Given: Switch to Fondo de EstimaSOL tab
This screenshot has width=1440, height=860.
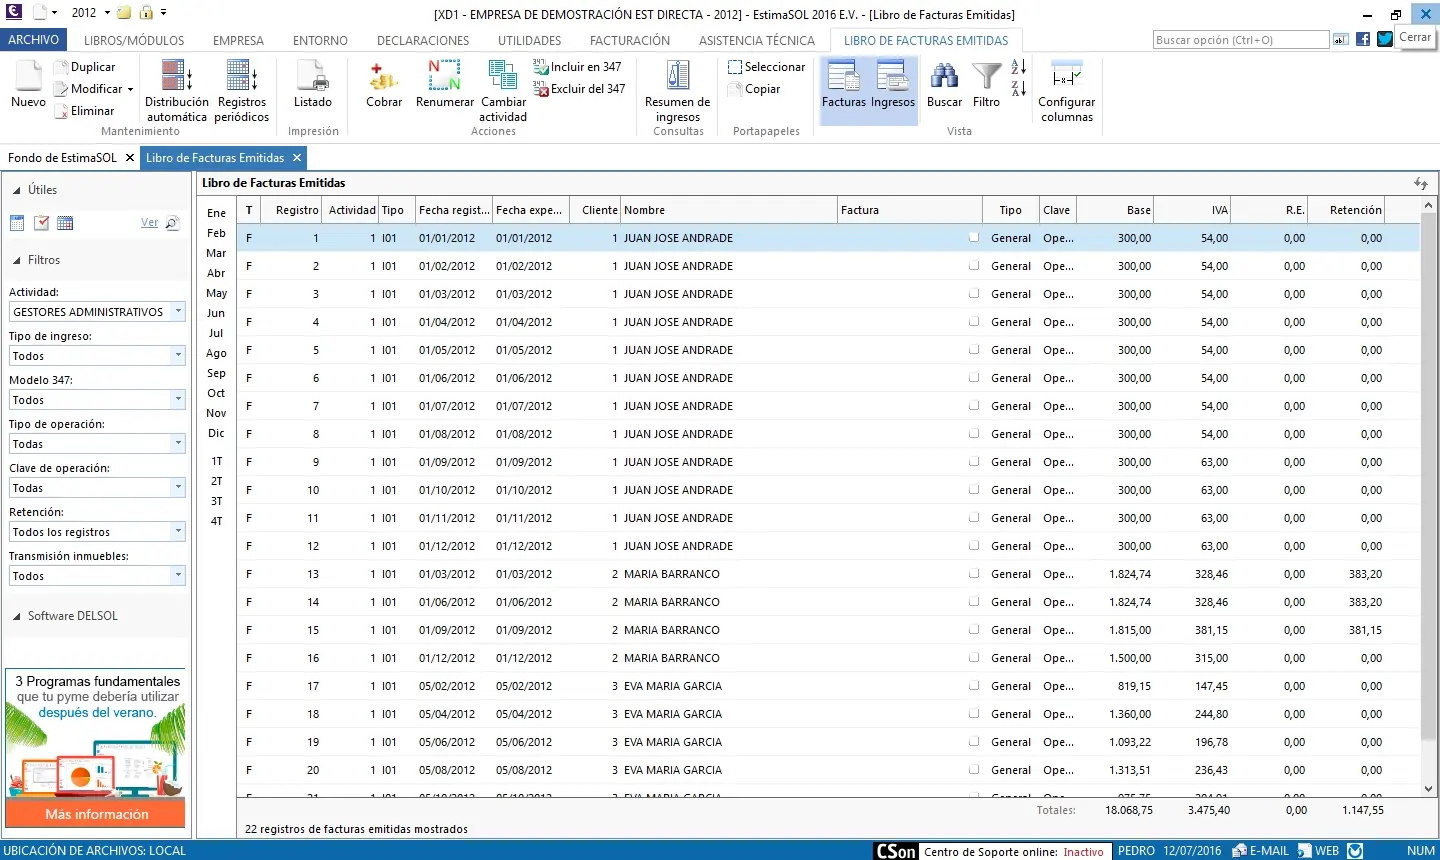Looking at the screenshot, I should pyautogui.click(x=62, y=158).
